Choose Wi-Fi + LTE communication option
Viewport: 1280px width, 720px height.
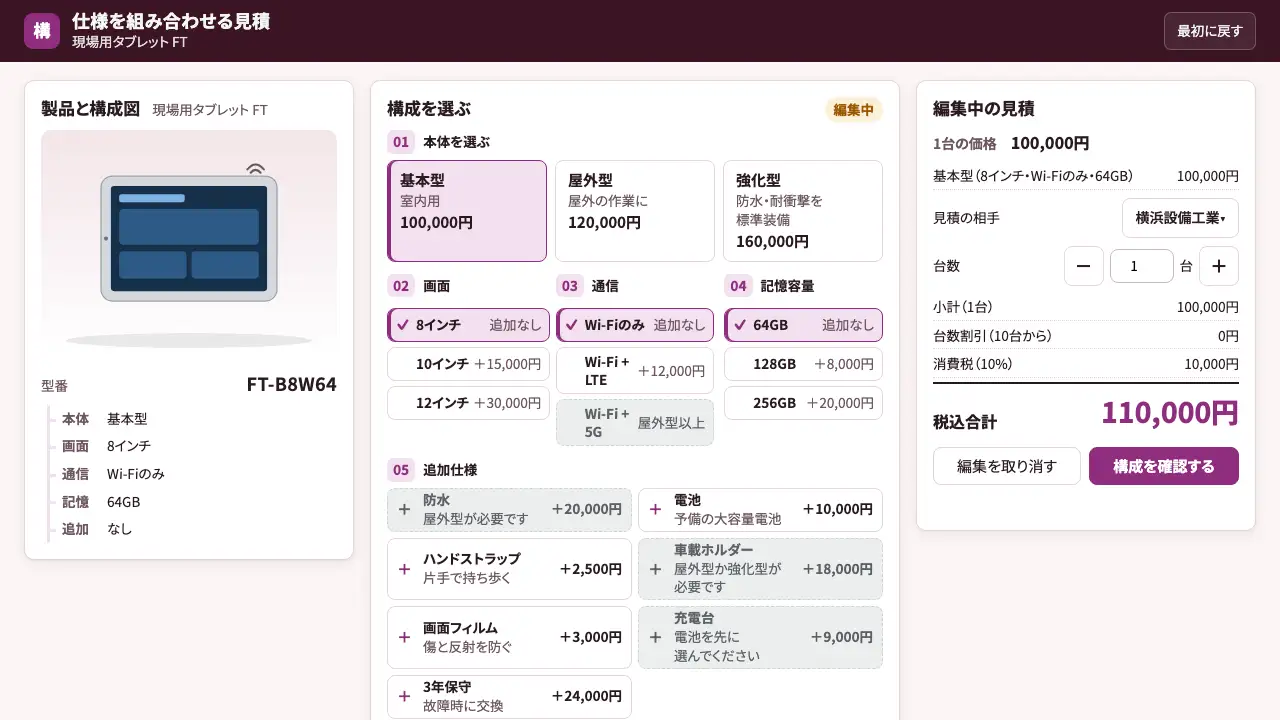coord(635,371)
